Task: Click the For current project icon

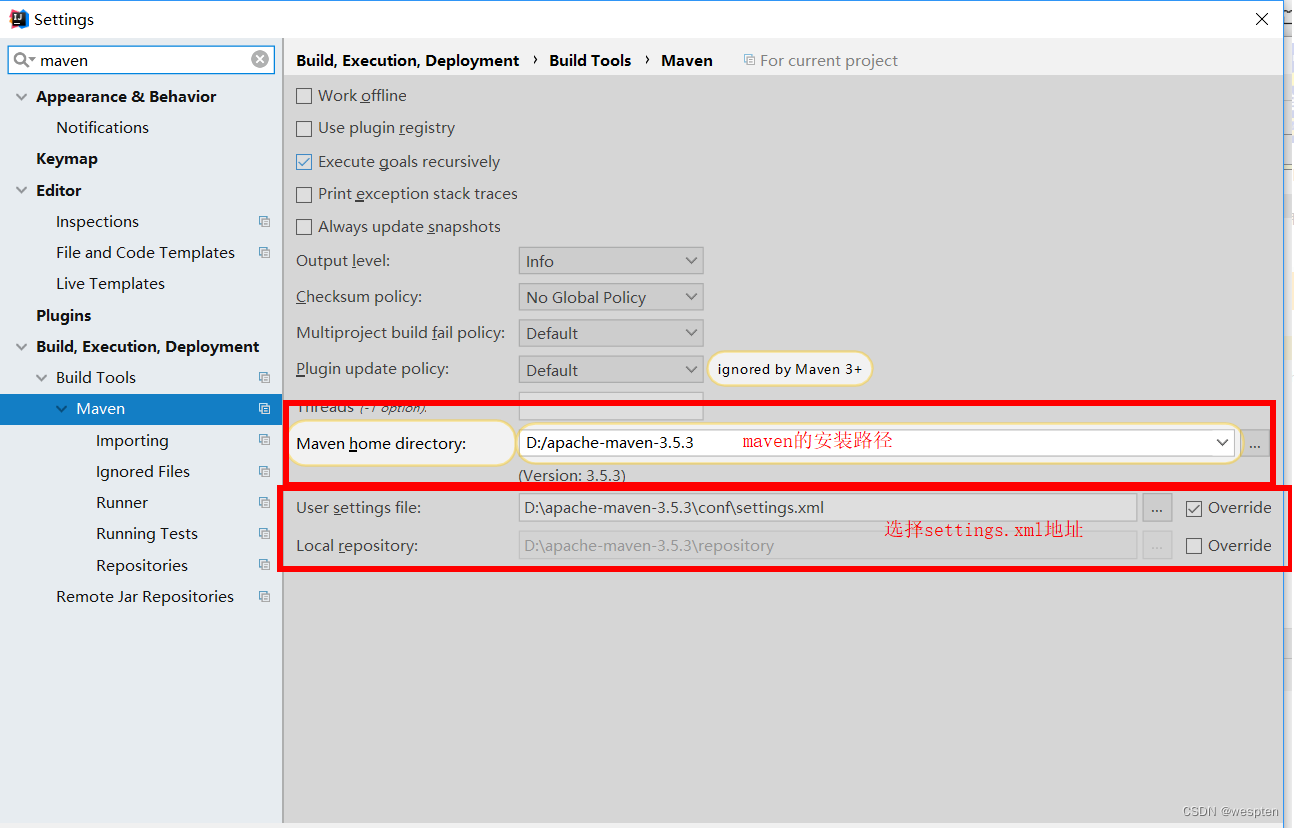Action: (749, 60)
